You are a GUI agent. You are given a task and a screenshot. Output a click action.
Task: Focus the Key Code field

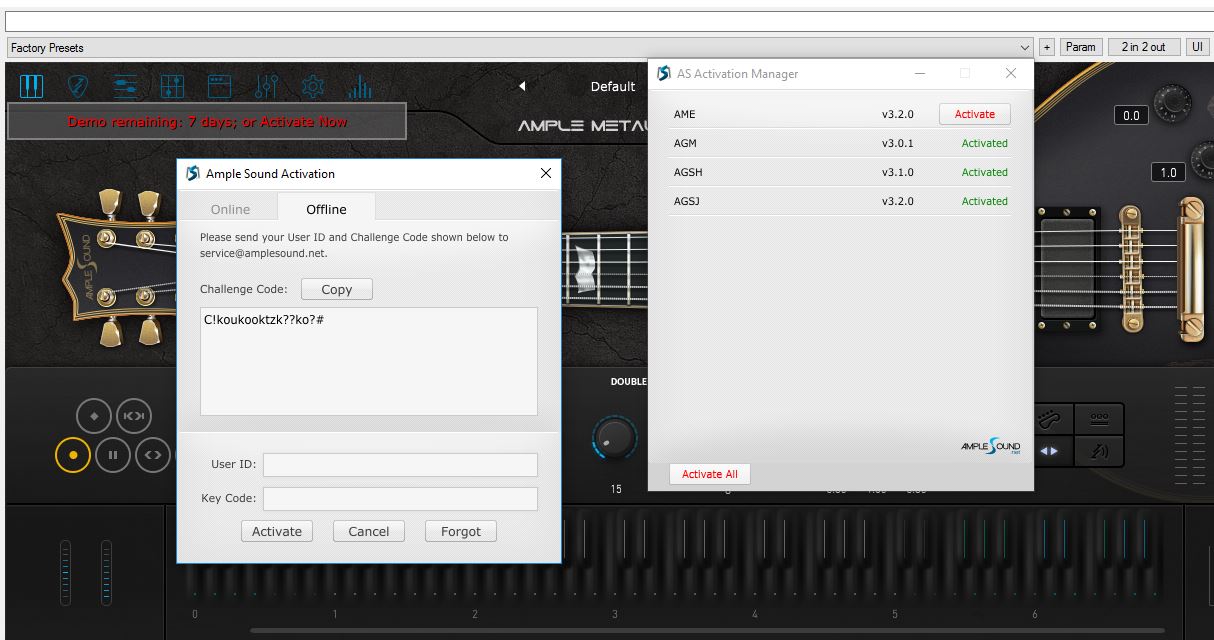(400, 498)
